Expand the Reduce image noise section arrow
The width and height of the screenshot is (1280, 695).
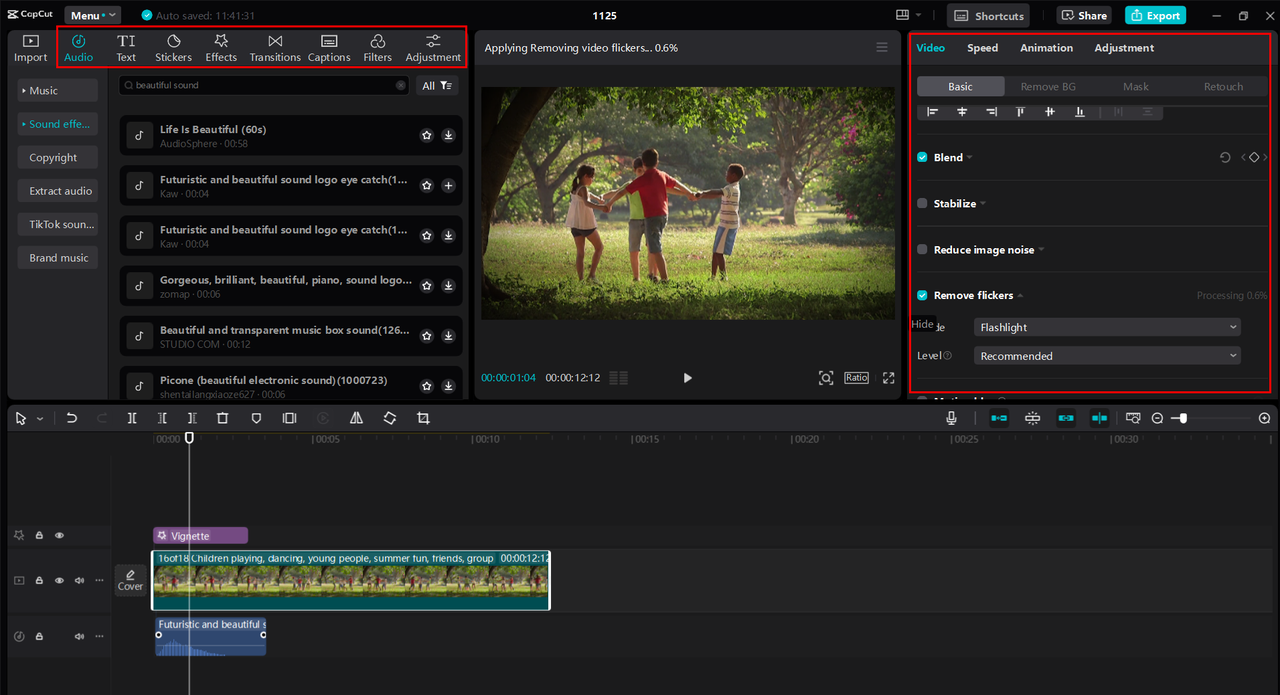pos(1041,250)
